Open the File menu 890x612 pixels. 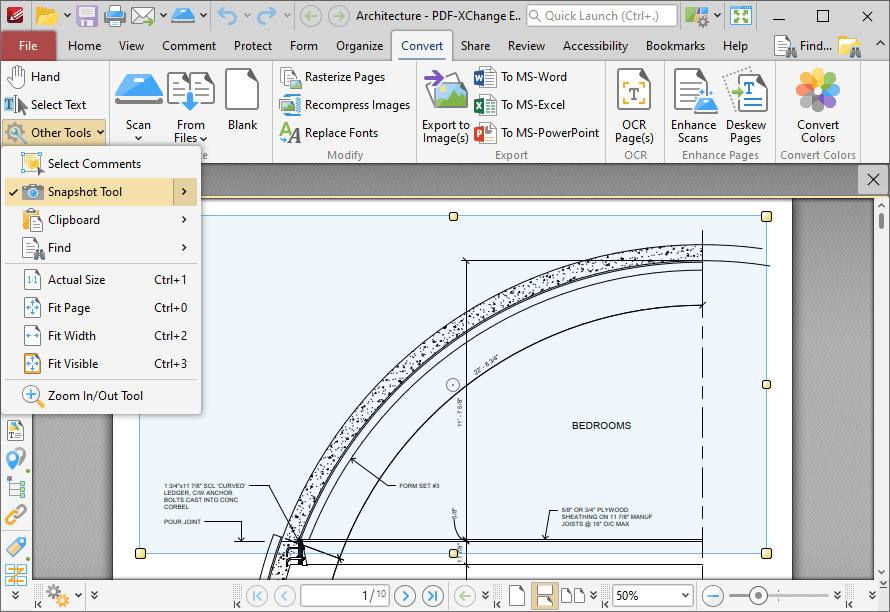click(29, 45)
